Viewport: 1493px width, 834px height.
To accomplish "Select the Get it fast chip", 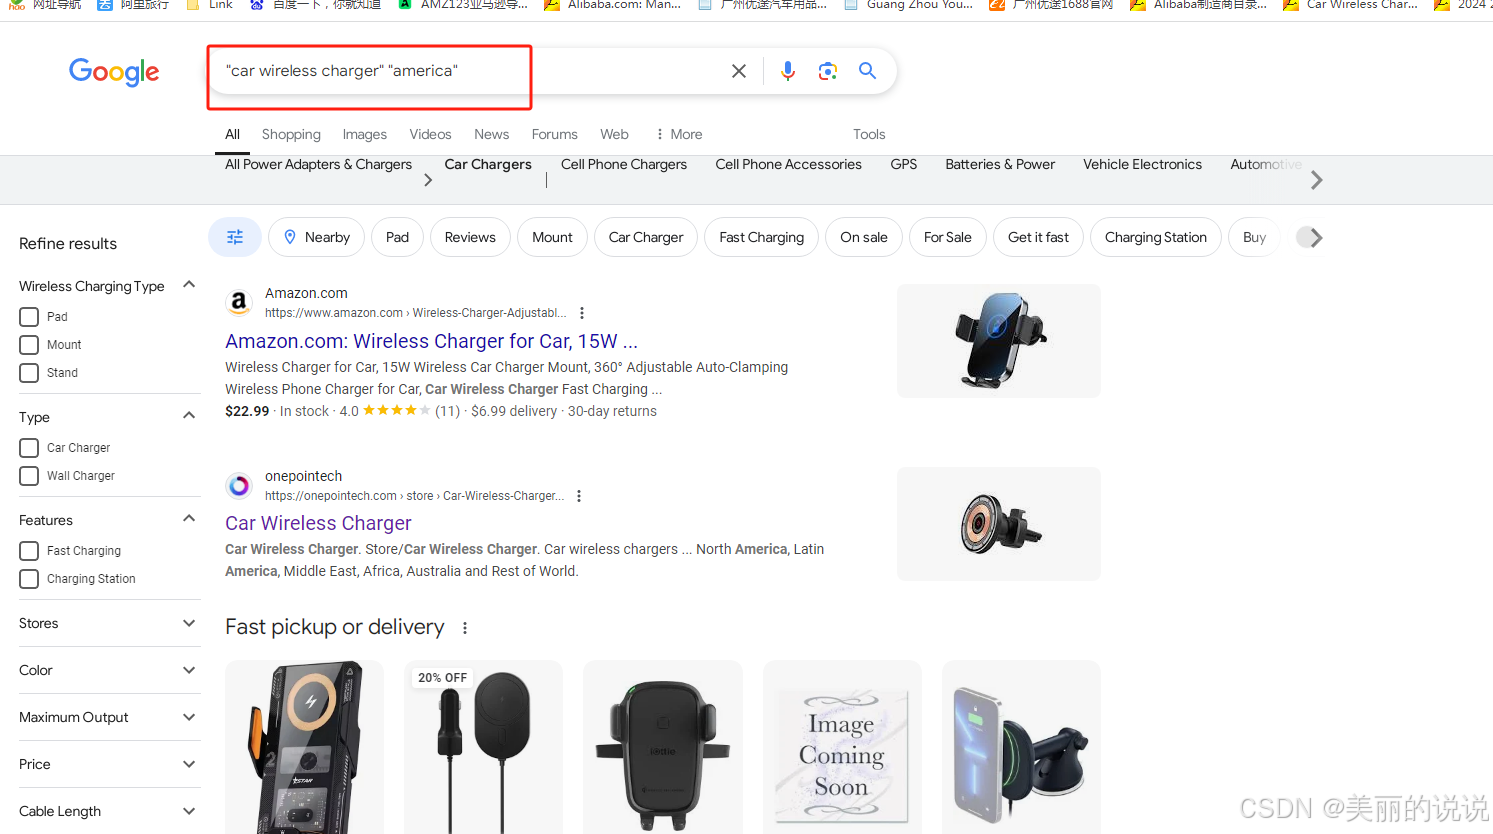I will pos(1038,237).
